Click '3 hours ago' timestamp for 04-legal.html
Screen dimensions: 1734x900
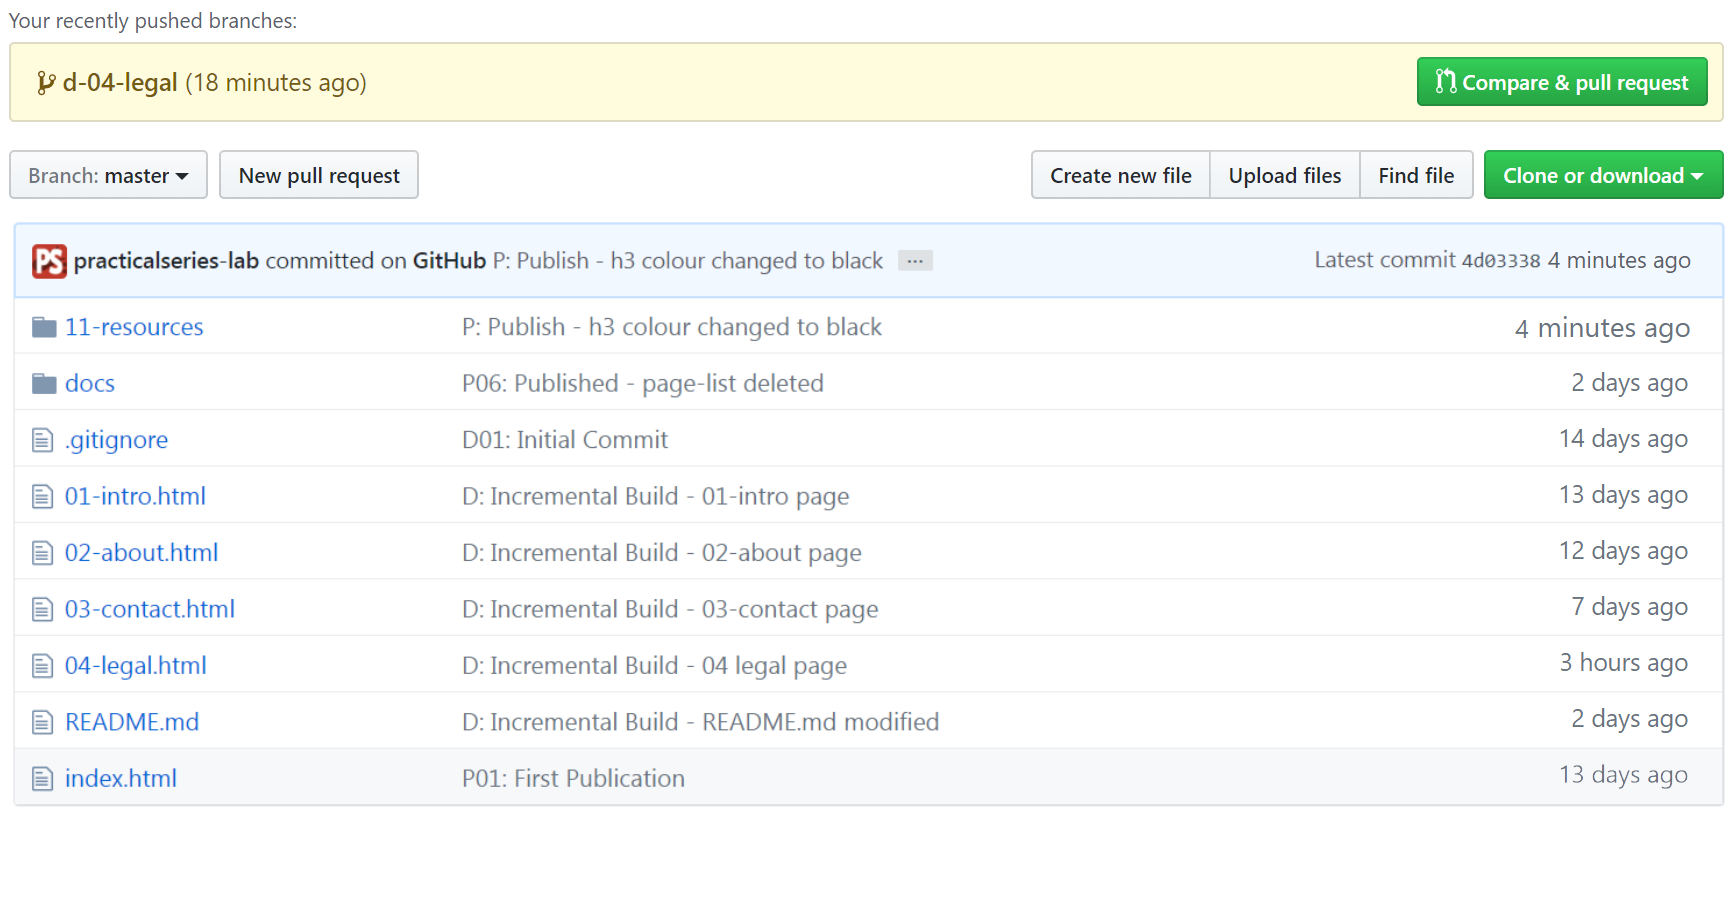(x=1624, y=663)
